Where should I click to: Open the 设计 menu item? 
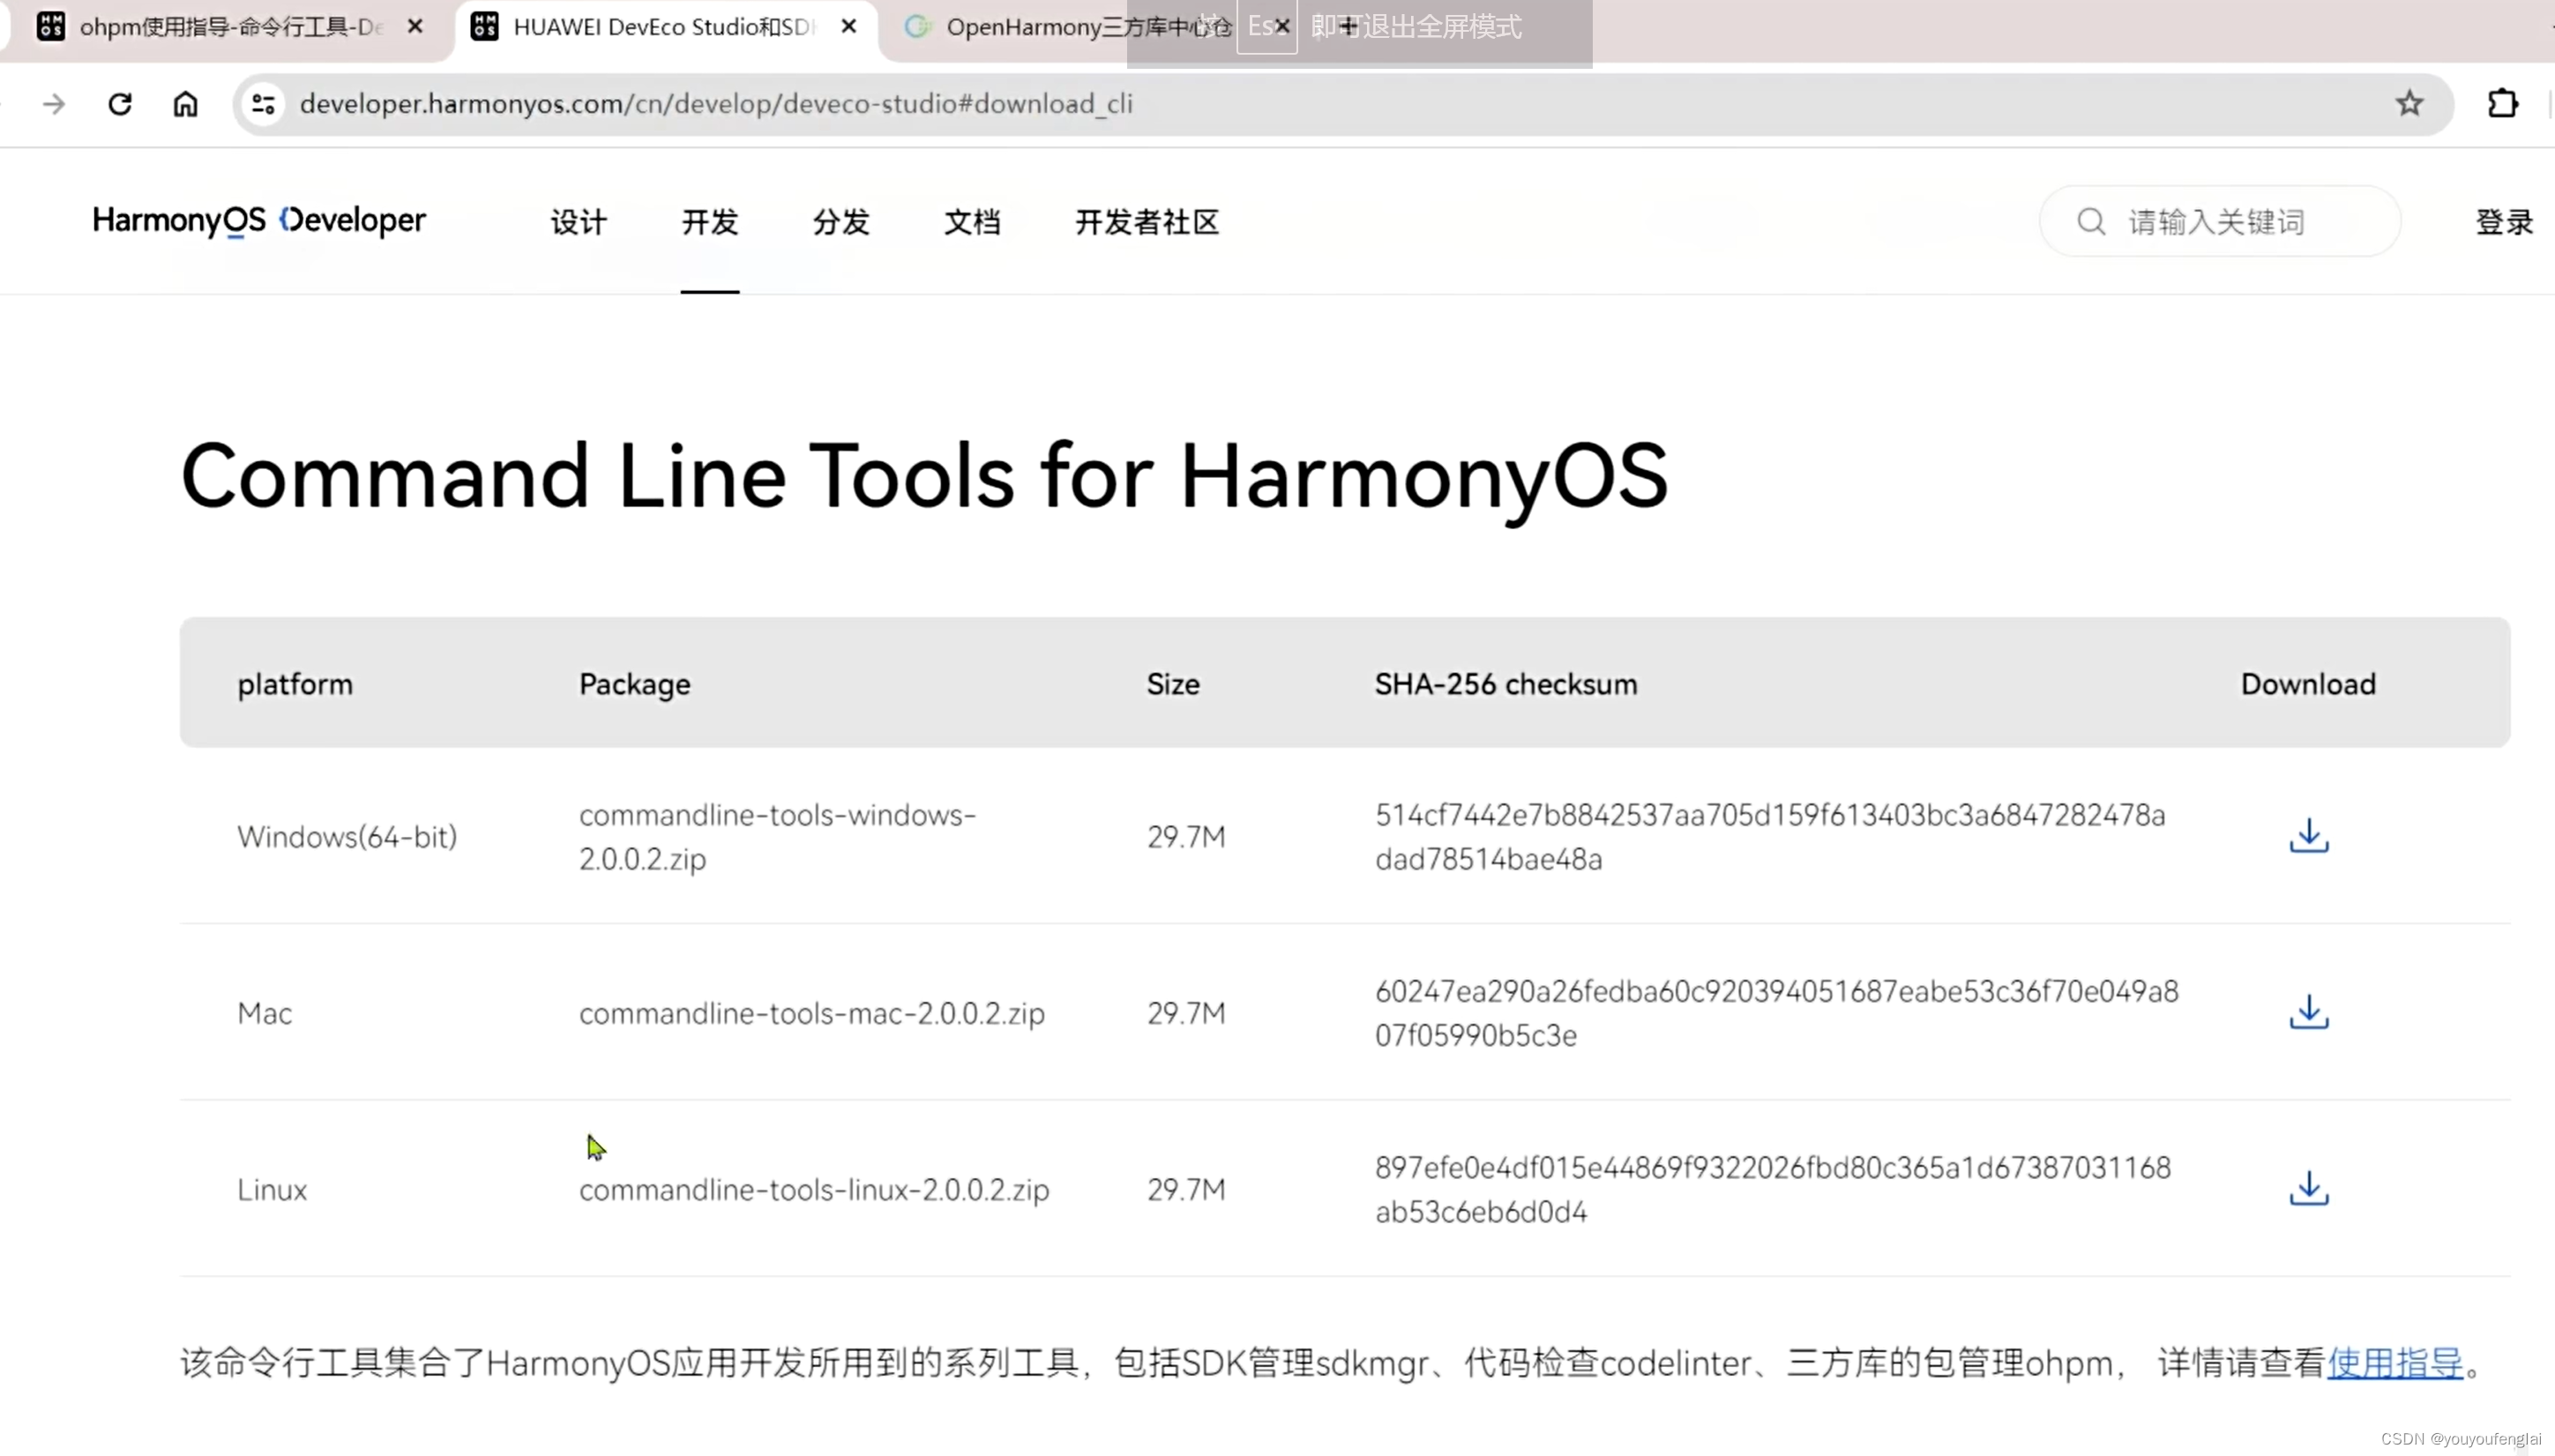(579, 221)
